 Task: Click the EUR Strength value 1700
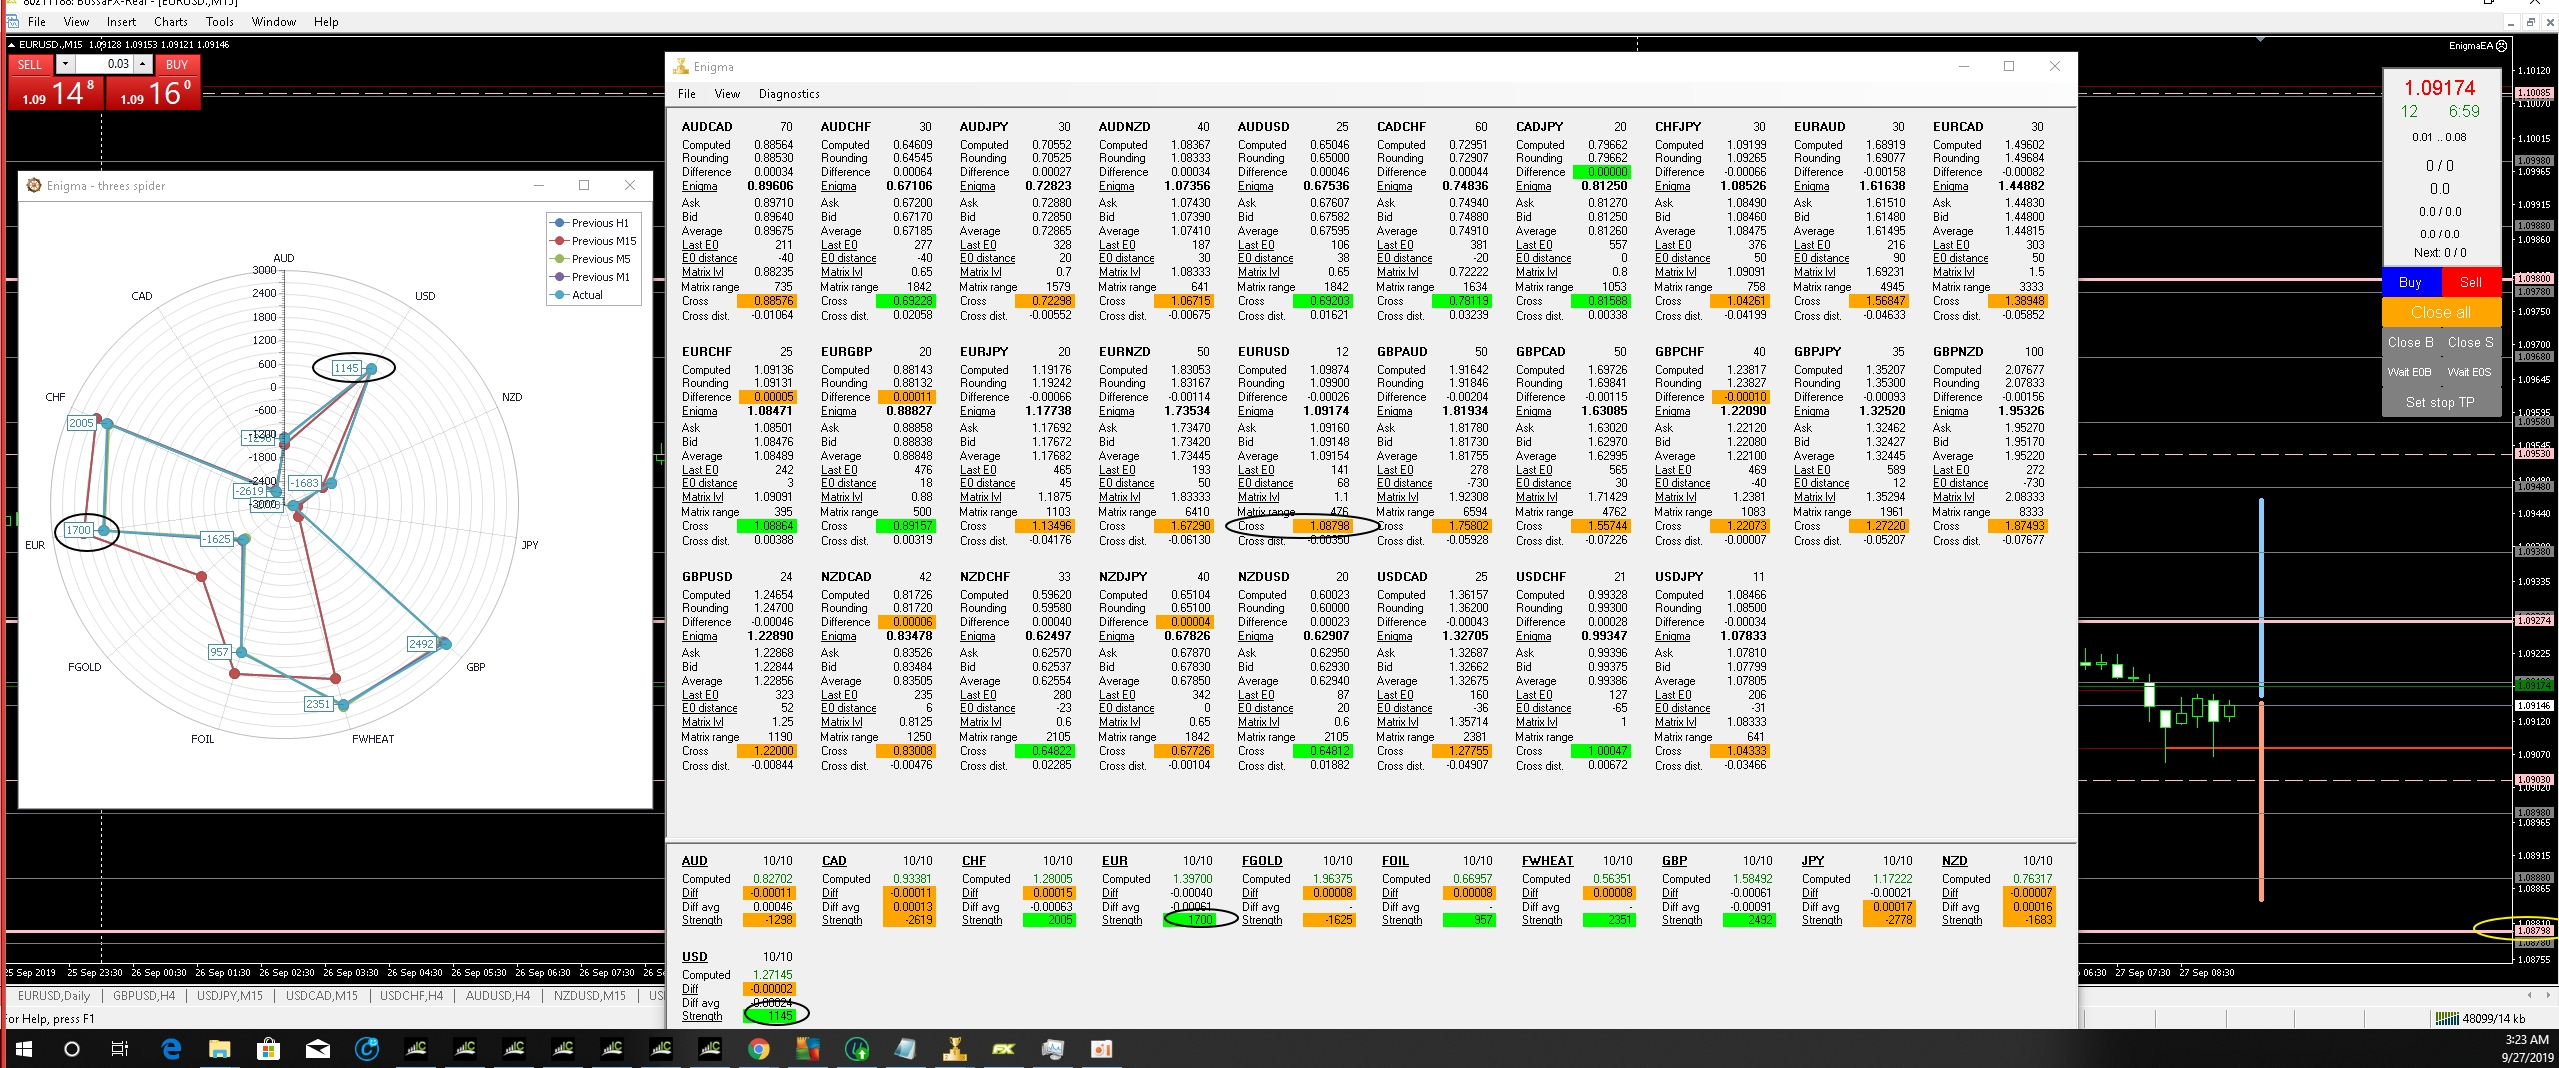point(1190,920)
